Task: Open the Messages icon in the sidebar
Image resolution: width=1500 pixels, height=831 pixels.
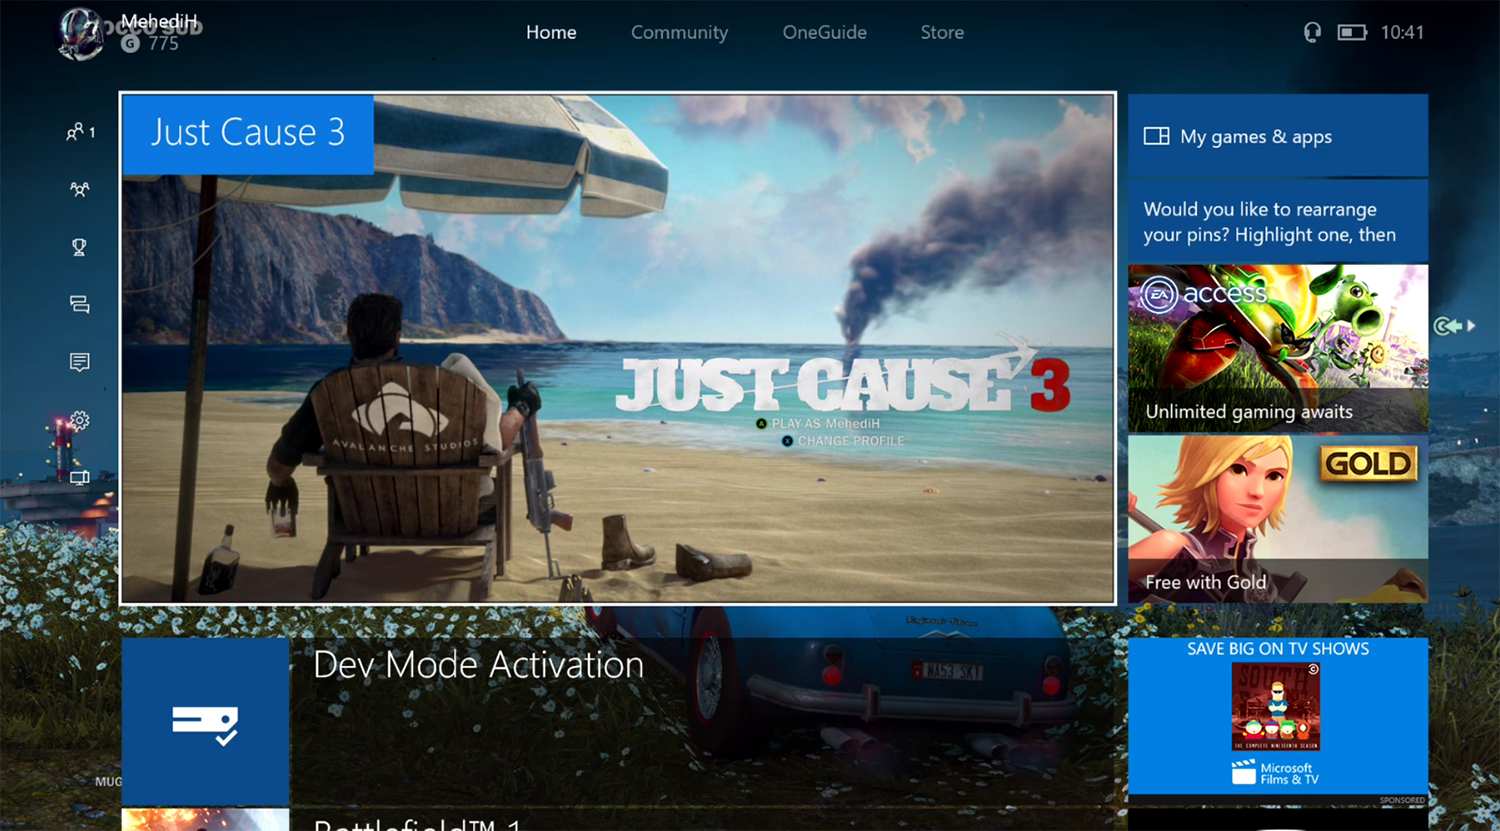Action: 79,304
